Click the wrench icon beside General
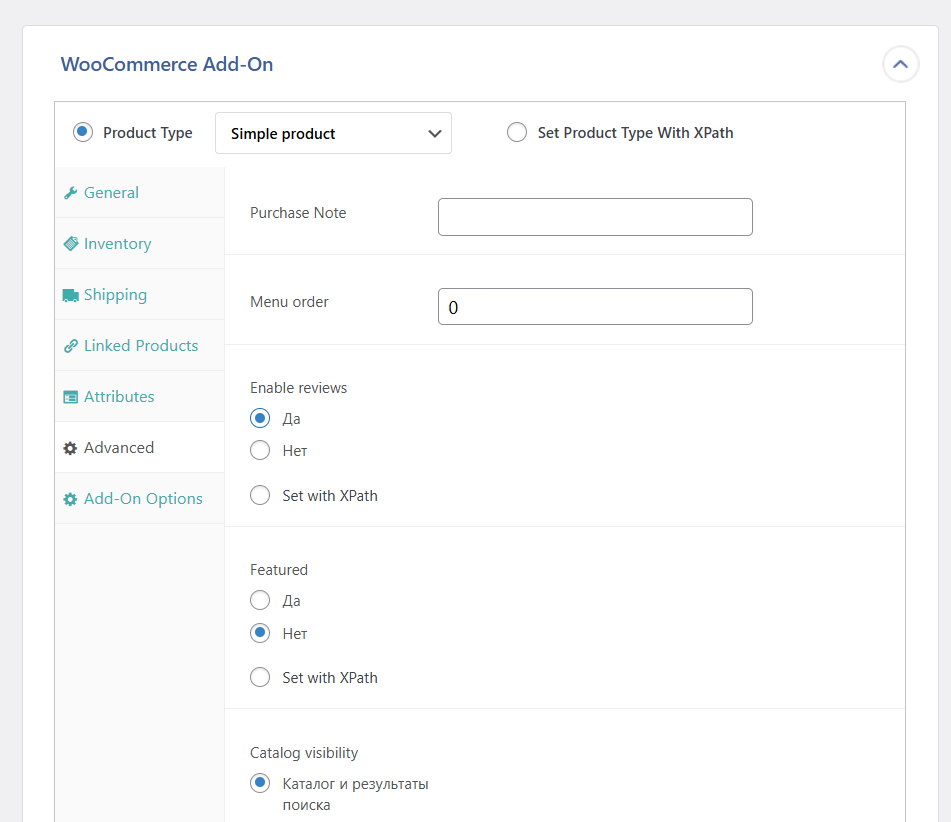The image size is (951, 822). tap(70, 193)
